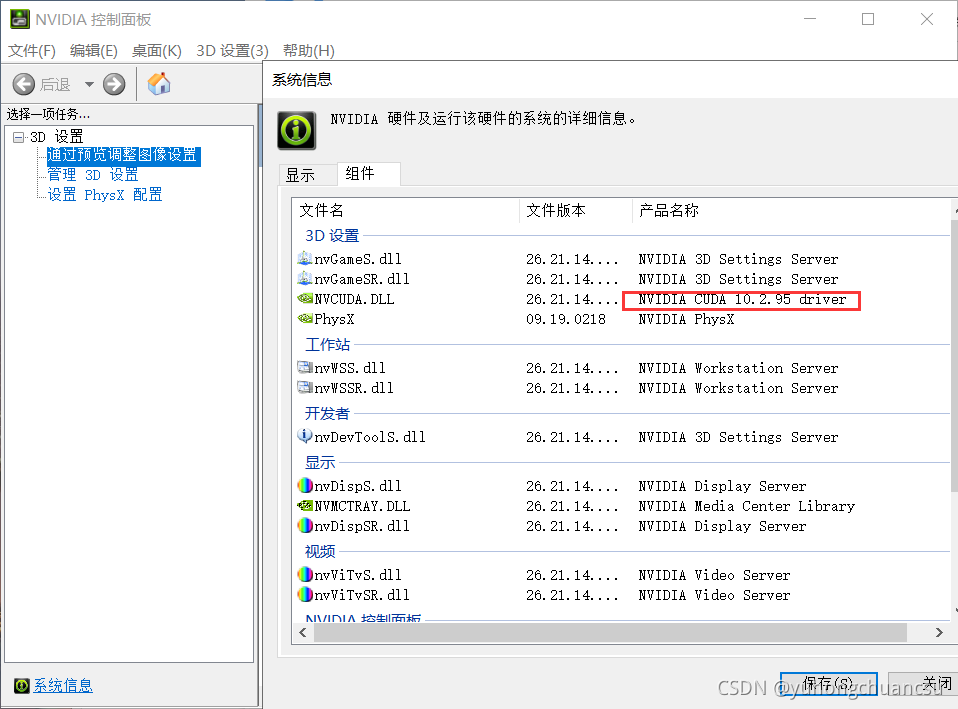This screenshot has width=958, height=709.
Task: Click the 文件名 column header
Action: (406, 211)
